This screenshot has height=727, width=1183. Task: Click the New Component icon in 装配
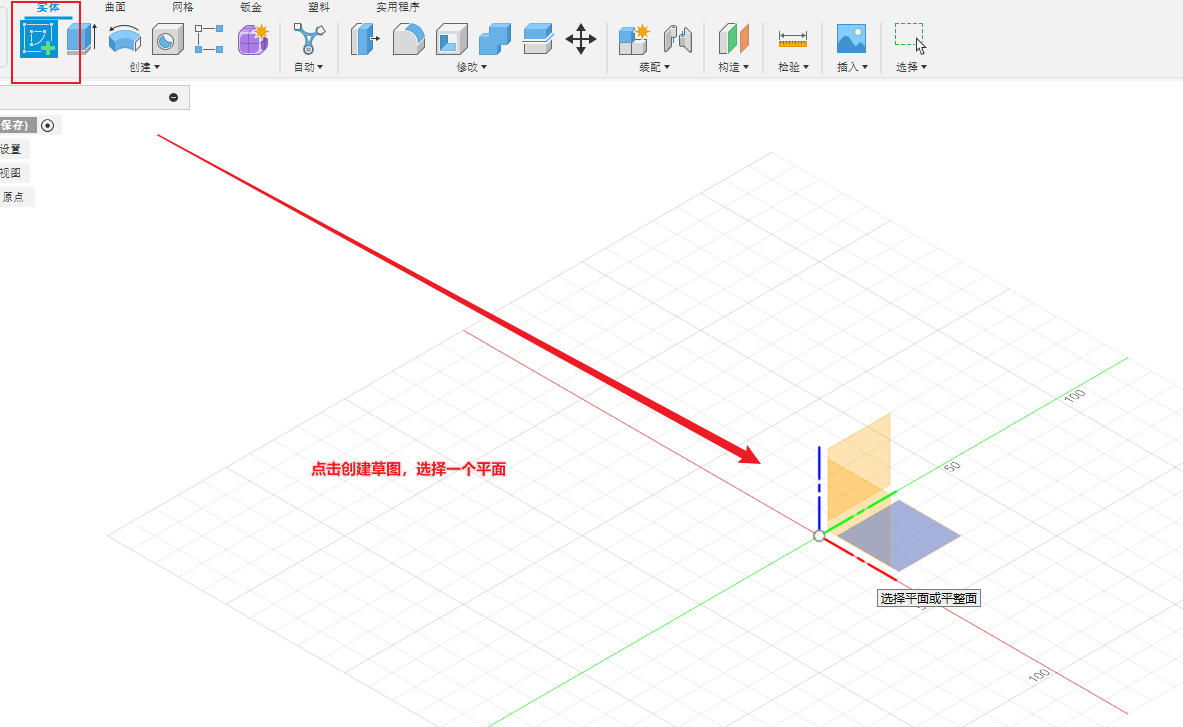(634, 39)
